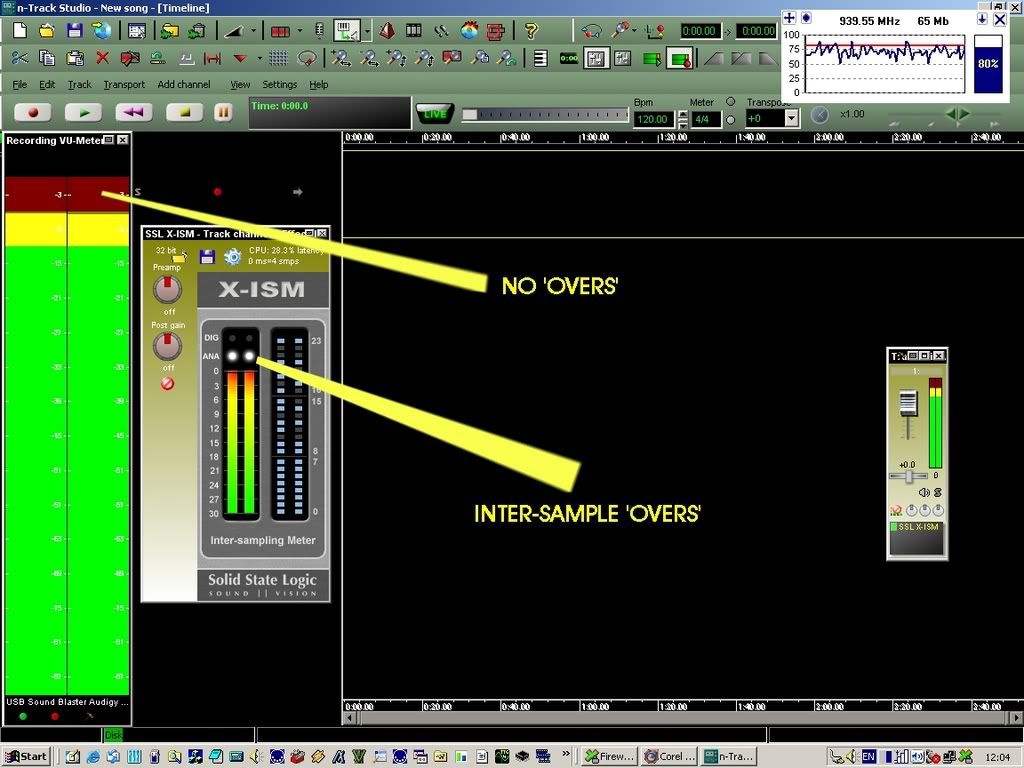Click the Post gain knob in SSL X-ISM
This screenshot has height=768, width=1024.
click(x=167, y=346)
